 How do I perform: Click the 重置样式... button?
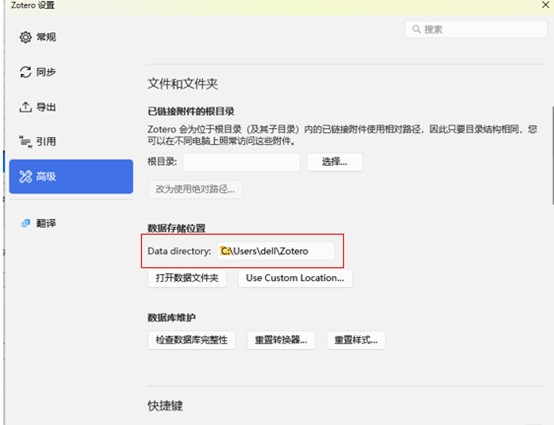pyautogui.click(x=356, y=340)
